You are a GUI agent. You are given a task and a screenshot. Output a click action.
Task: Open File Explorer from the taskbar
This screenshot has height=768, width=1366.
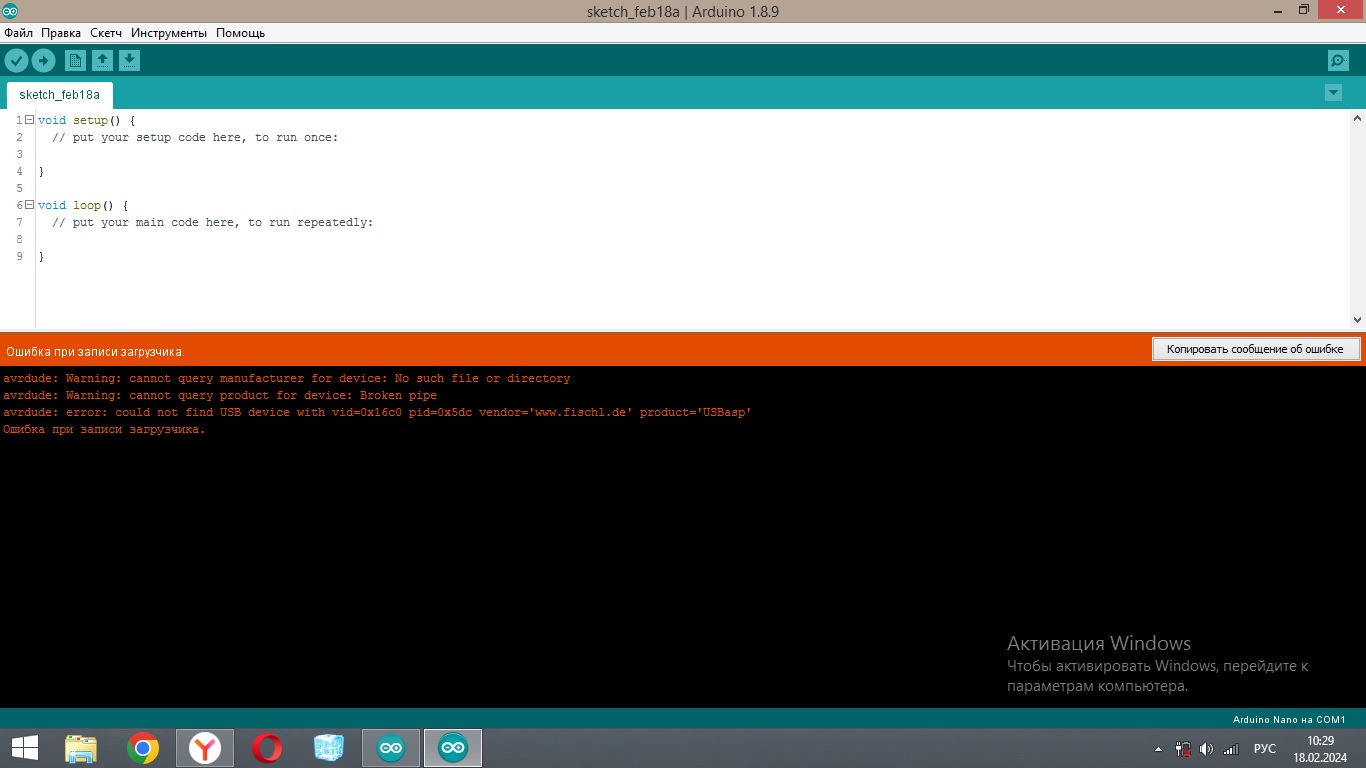click(81, 748)
